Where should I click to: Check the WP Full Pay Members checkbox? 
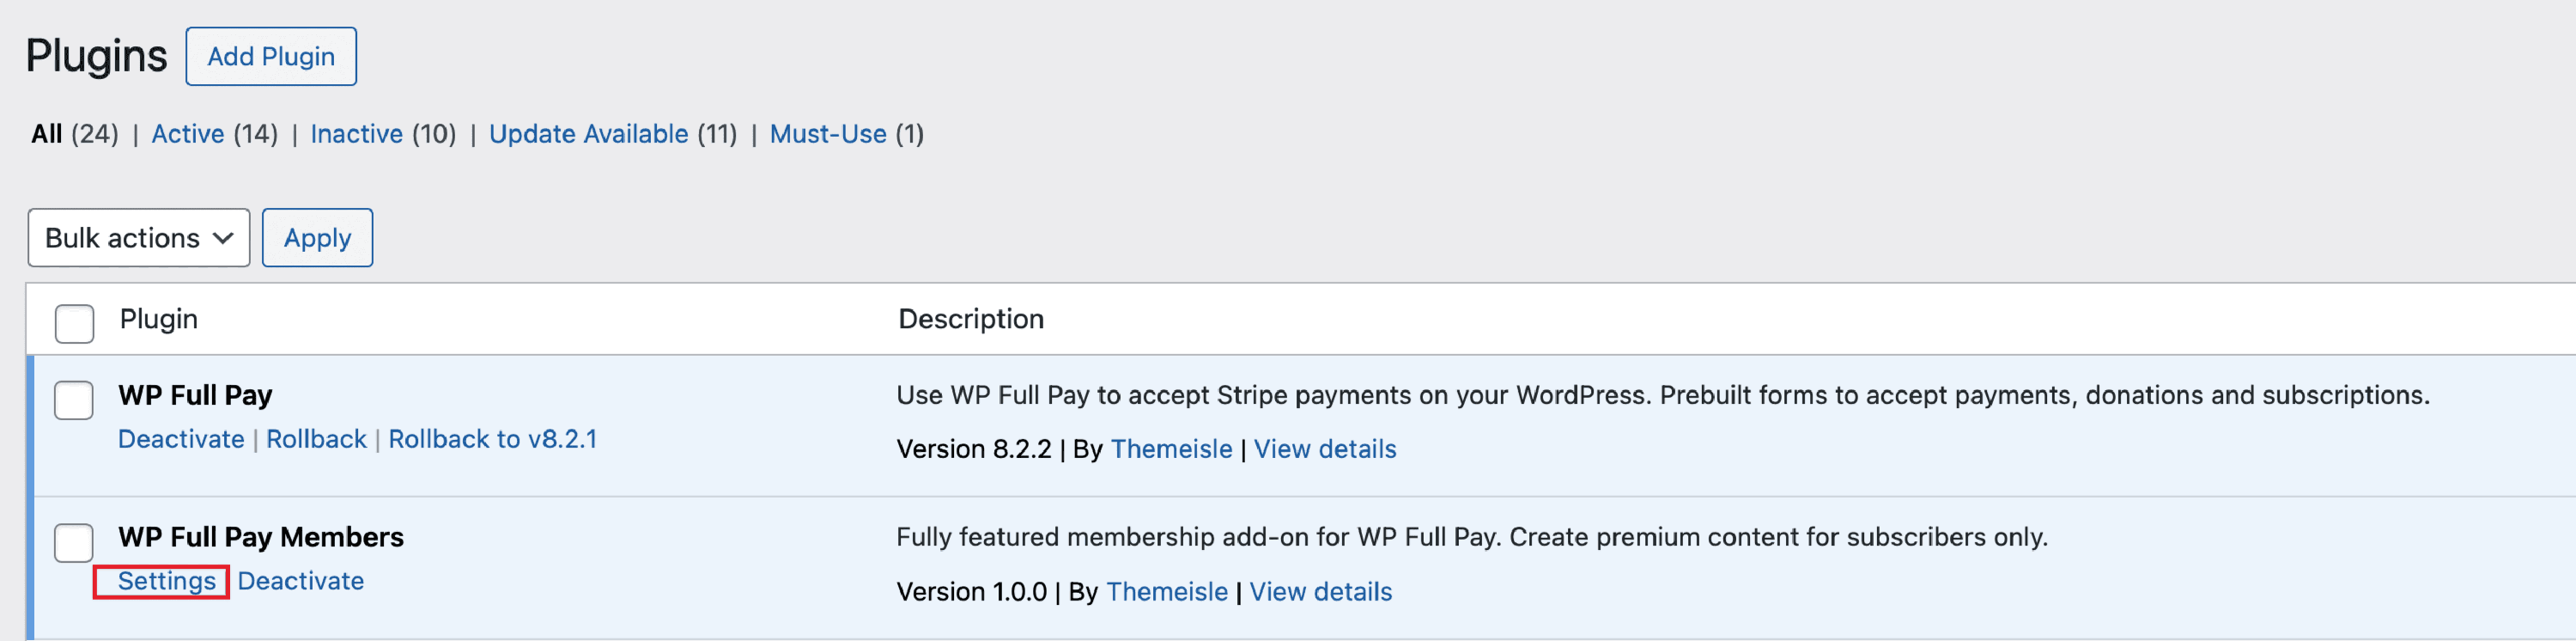click(x=74, y=542)
